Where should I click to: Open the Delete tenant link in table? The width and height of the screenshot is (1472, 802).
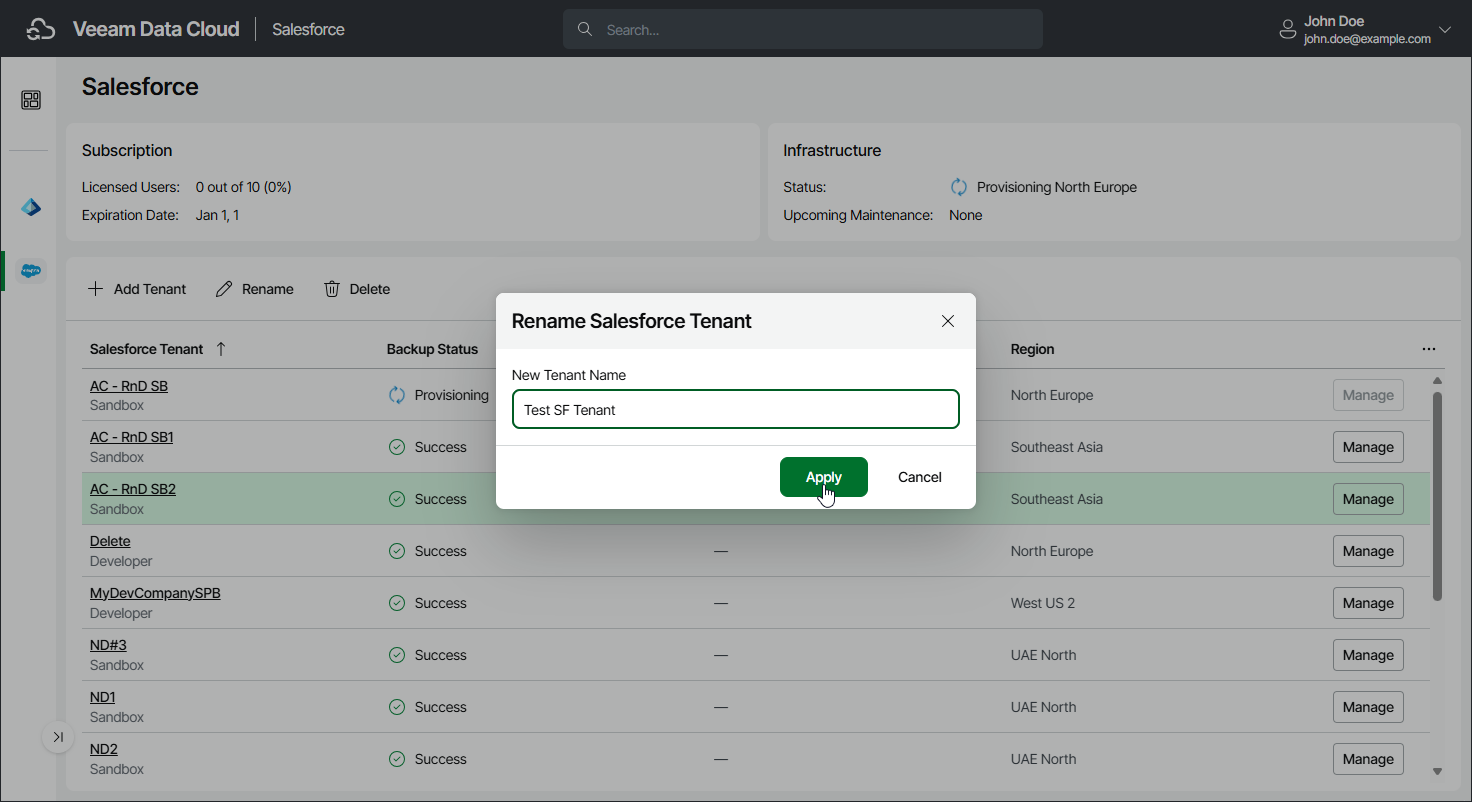click(110, 542)
